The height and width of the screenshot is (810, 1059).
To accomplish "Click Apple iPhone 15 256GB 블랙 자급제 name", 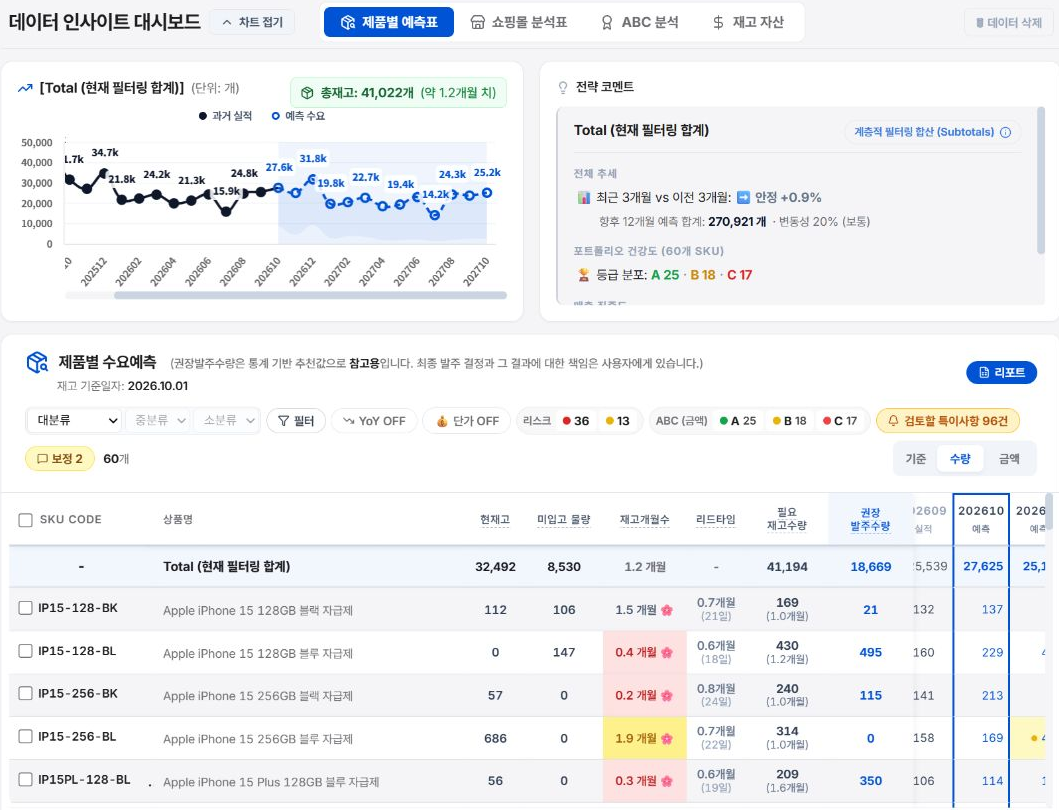I will click(257, 696).
